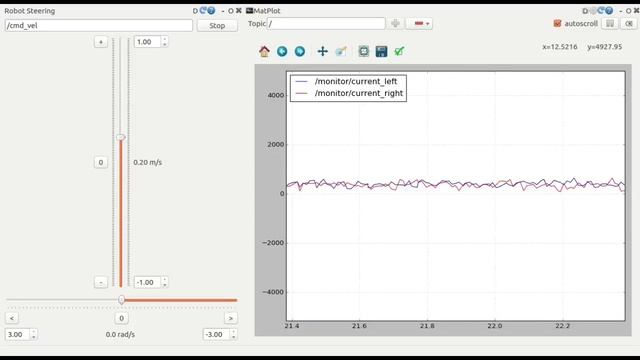Add topic with the plus icon
Image resolution: width=640 pixels, height=360 pixels.
(395, 24)
